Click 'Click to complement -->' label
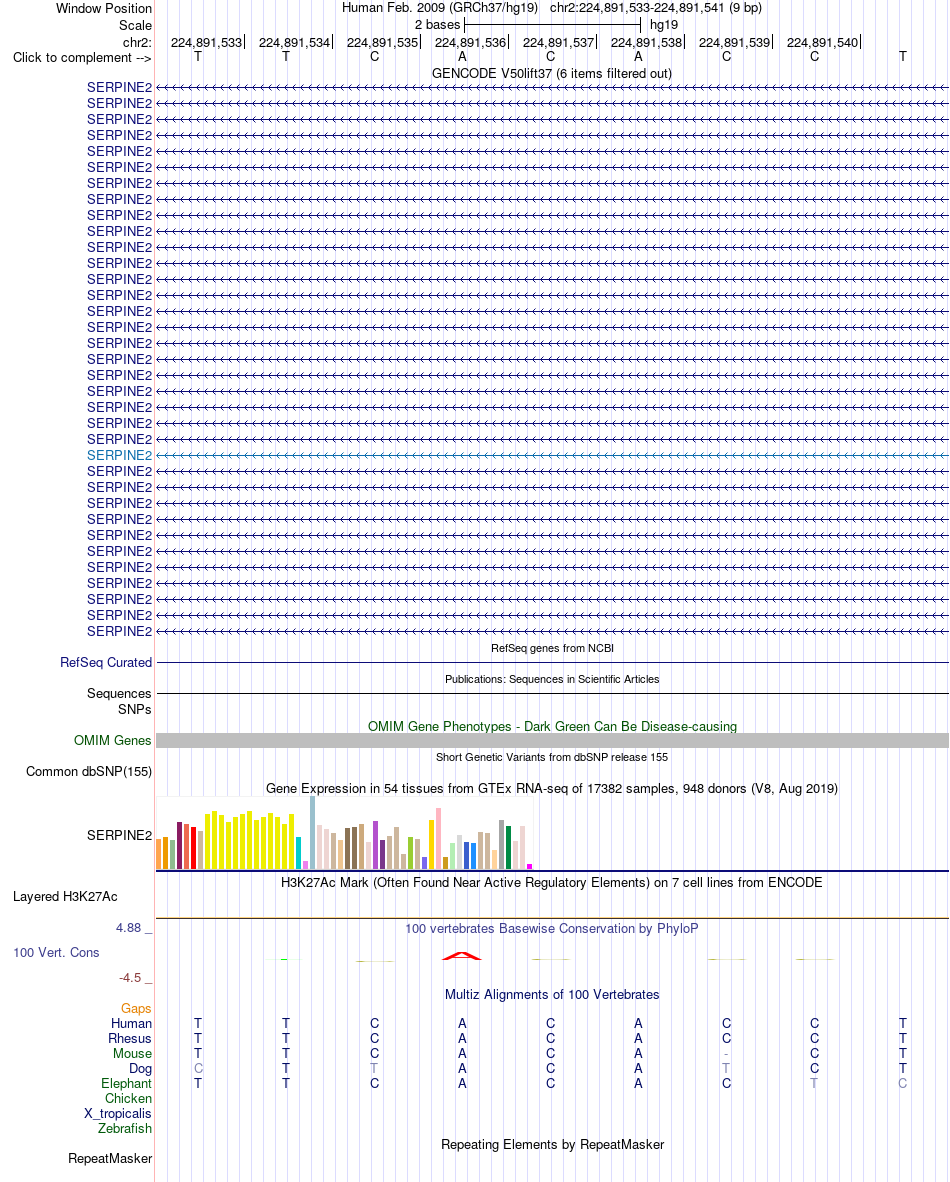This screenshot has width=950, height=1182. click(81, 57)
